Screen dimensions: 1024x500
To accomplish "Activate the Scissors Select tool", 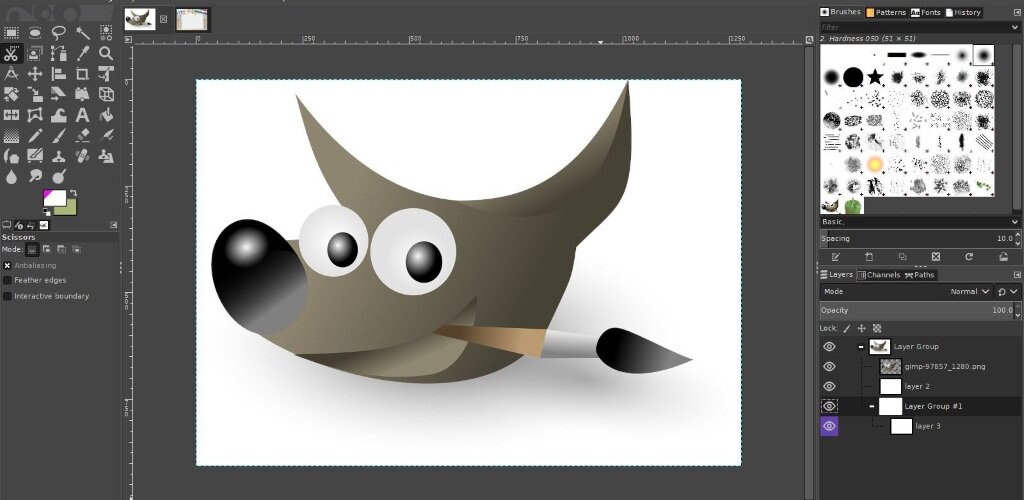I will (11, 54).
